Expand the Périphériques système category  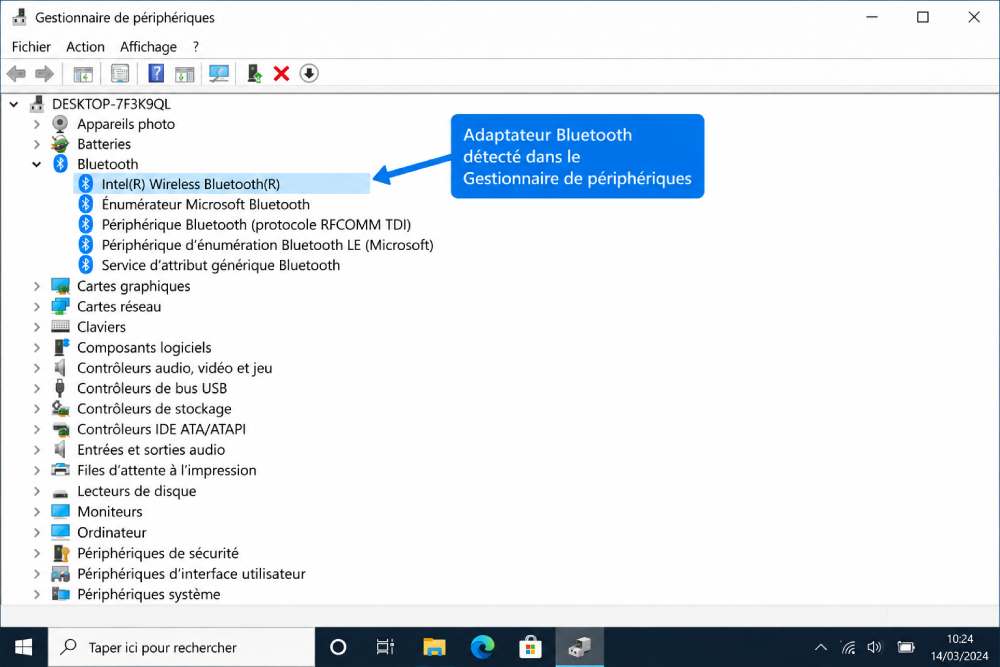click(x=37, y=594)
